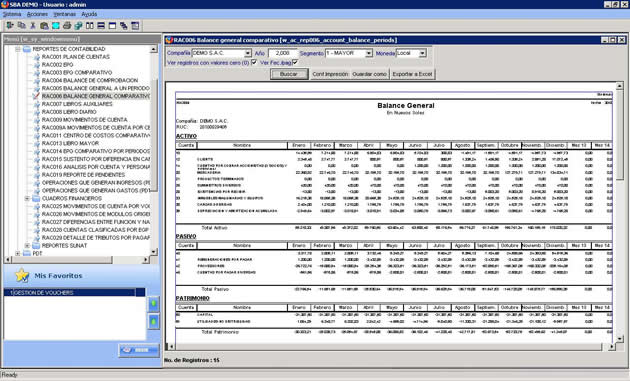Click the tile vertical windows icon
This screenshot has height=381, width=630.
pyautogui.click(x=90, y=26)
